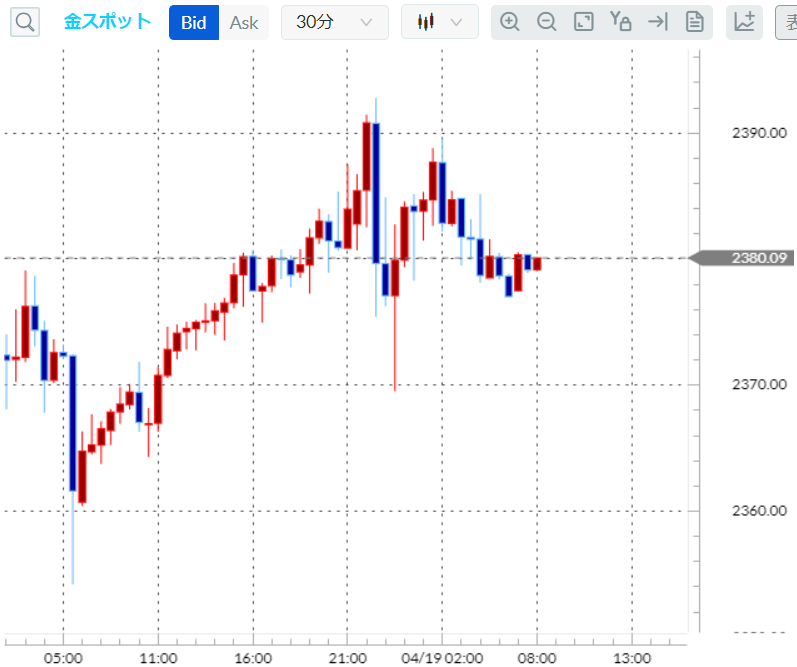The width and height of the screenshot is (797, 667).
Task: Click the 04/19 02:00 time label
Action: tap(442, 658)
